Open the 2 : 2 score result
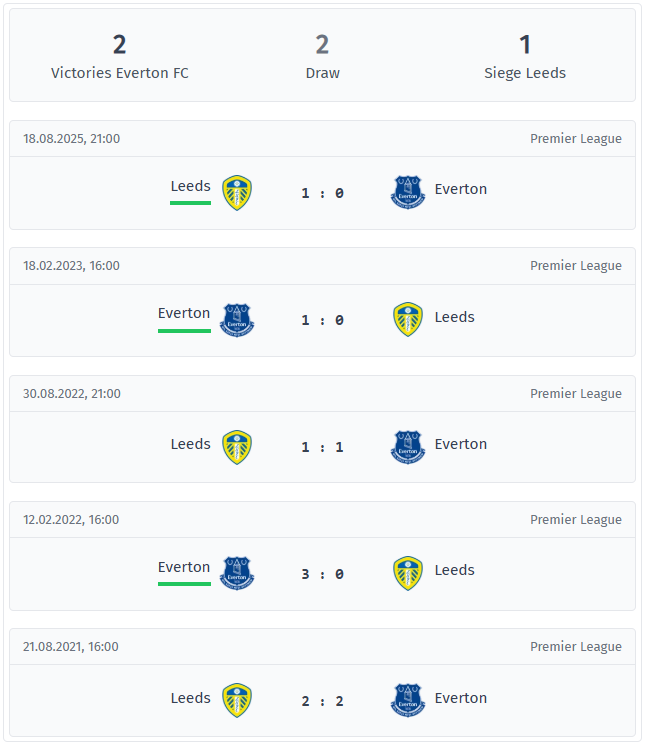 322,701
